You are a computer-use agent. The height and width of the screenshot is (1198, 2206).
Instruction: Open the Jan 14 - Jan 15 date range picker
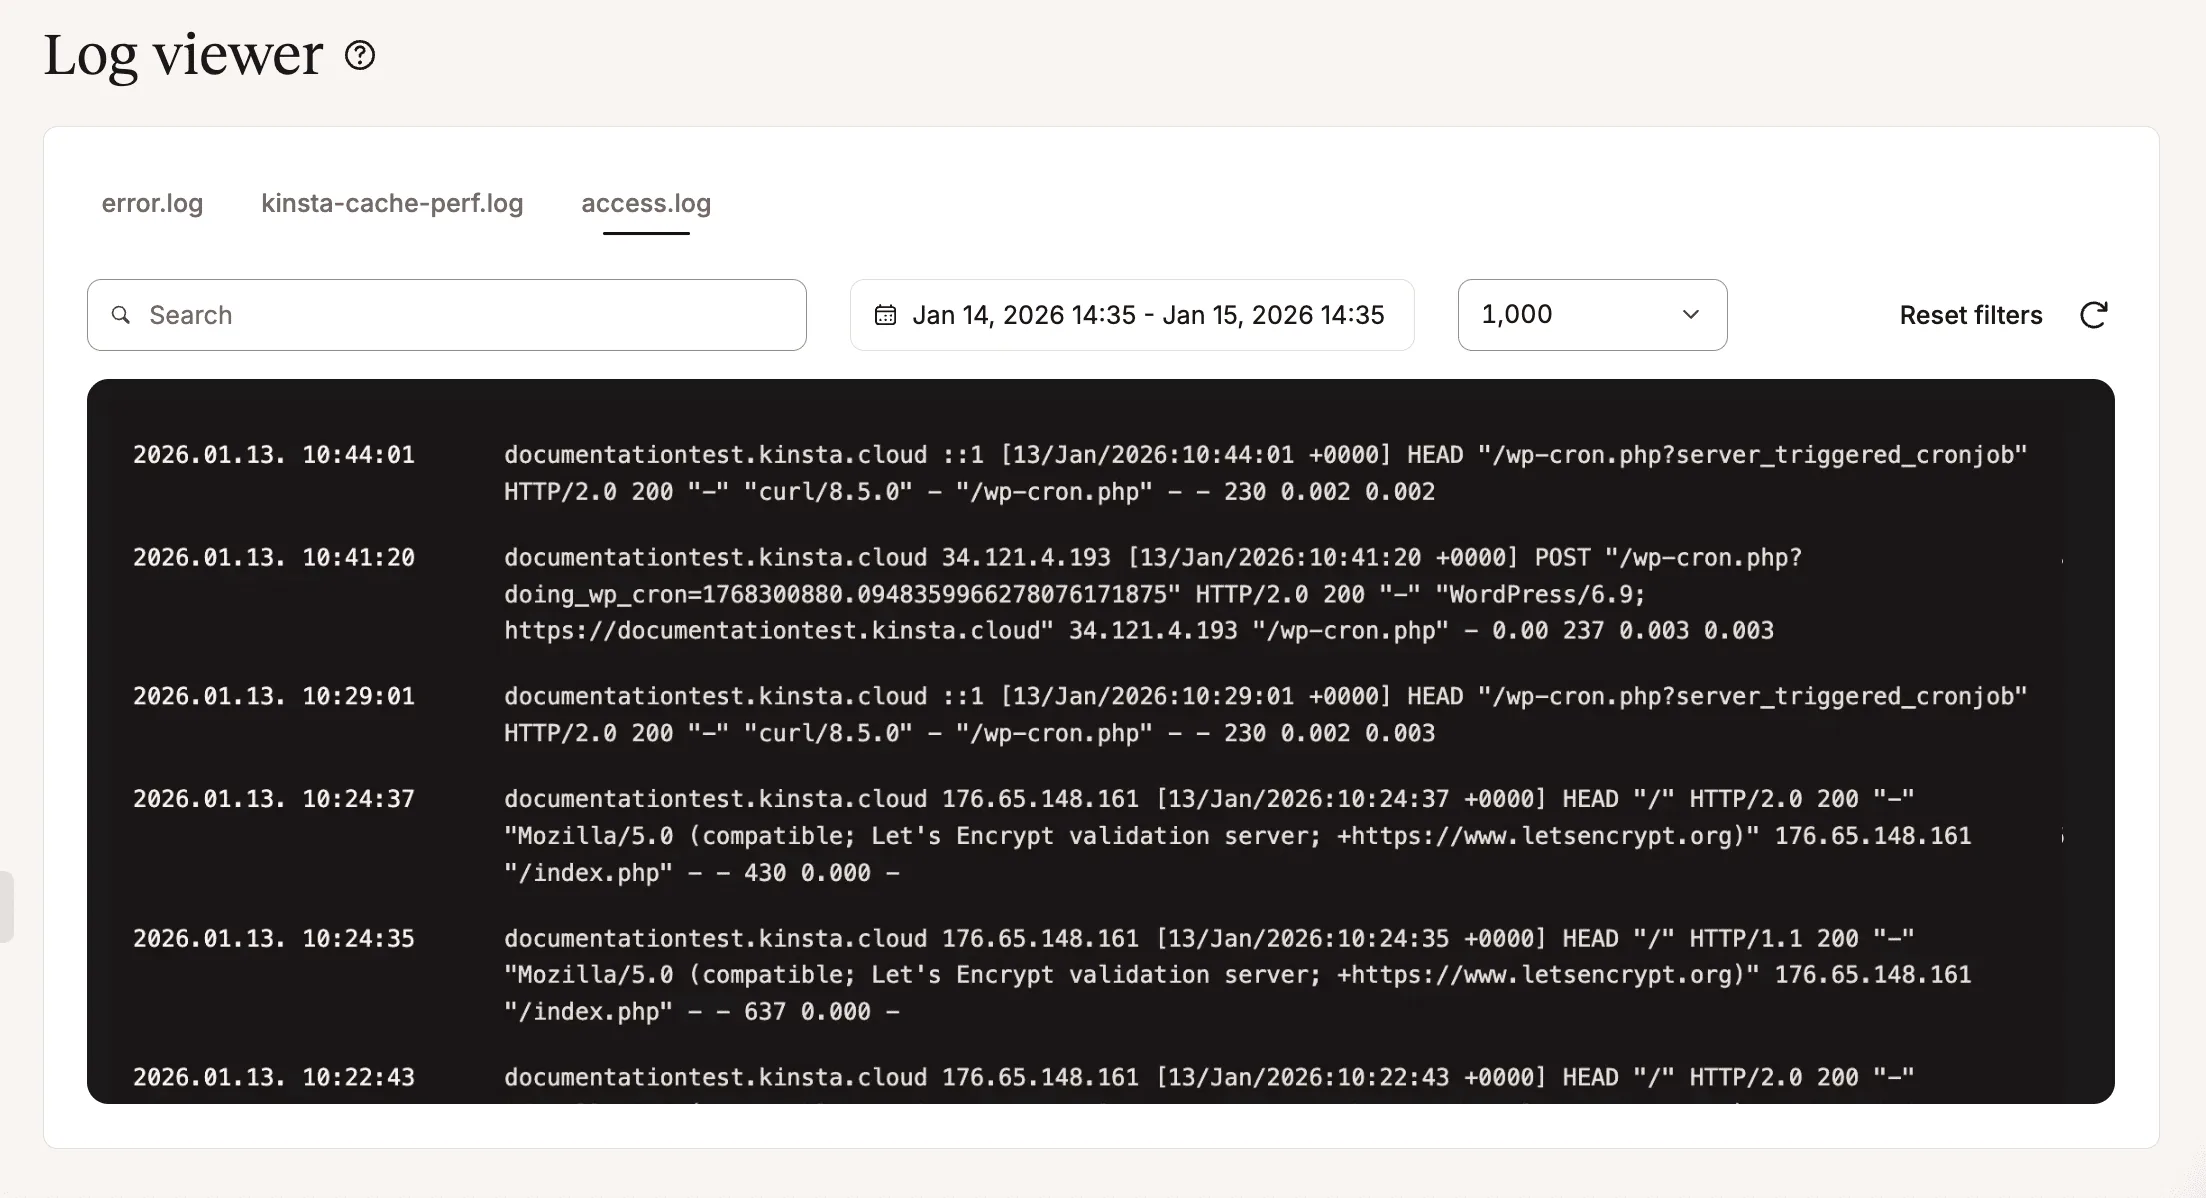click(1147, 315)
